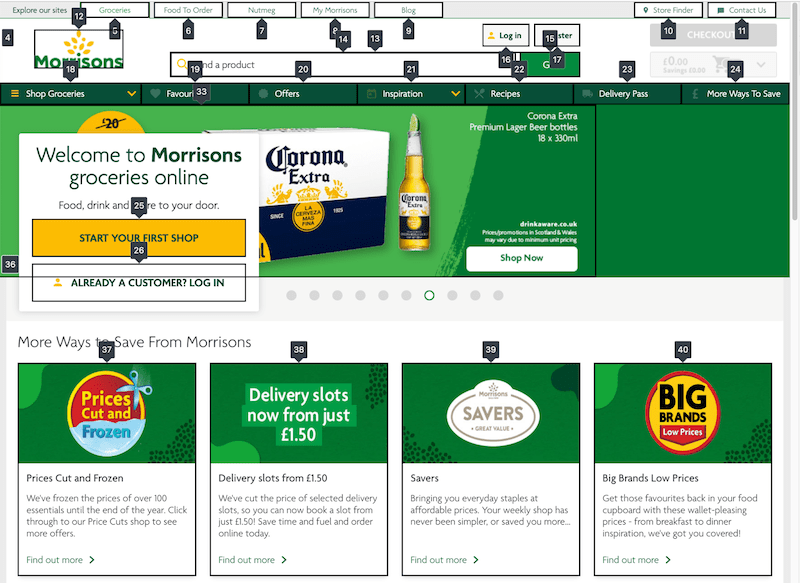Click the Store Finder pin icon
Screen dimensions: 800x583
tap(645, 10)
